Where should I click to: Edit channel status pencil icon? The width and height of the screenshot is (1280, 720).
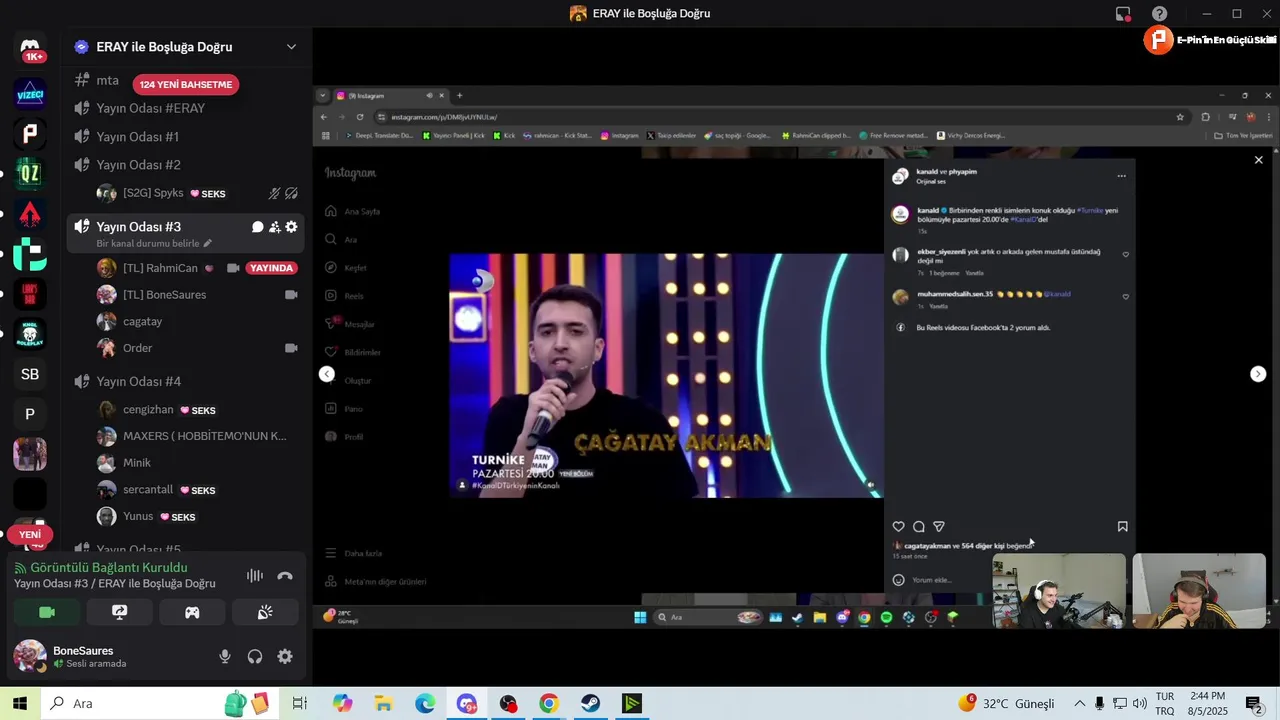click(208, 243)
